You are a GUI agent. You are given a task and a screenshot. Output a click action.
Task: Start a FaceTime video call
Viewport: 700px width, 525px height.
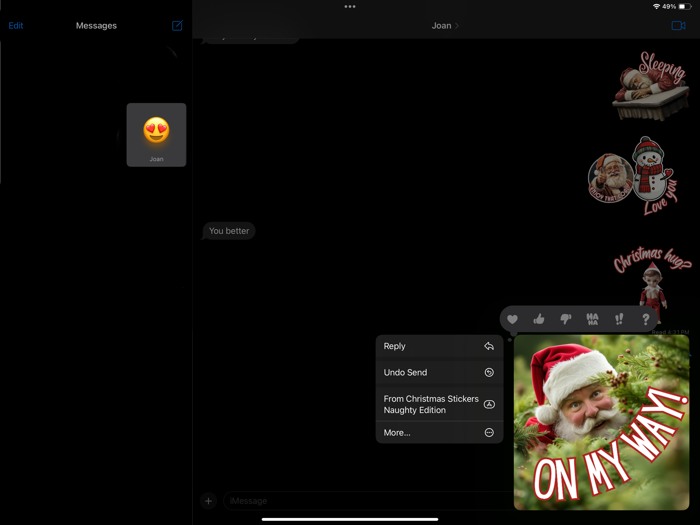[x=678, y=25]
